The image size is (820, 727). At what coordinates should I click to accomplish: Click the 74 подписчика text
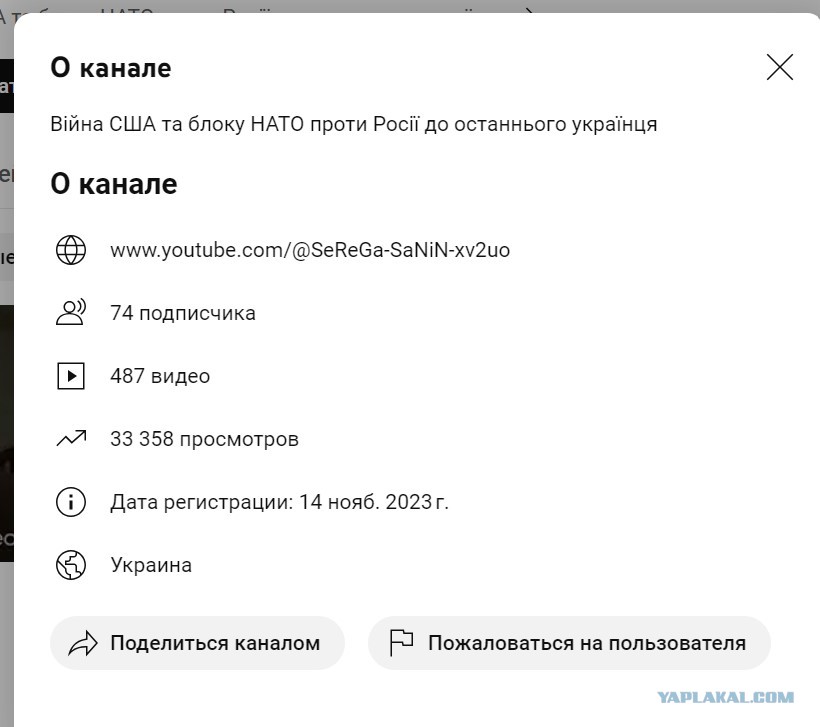[x=183, y=313]
